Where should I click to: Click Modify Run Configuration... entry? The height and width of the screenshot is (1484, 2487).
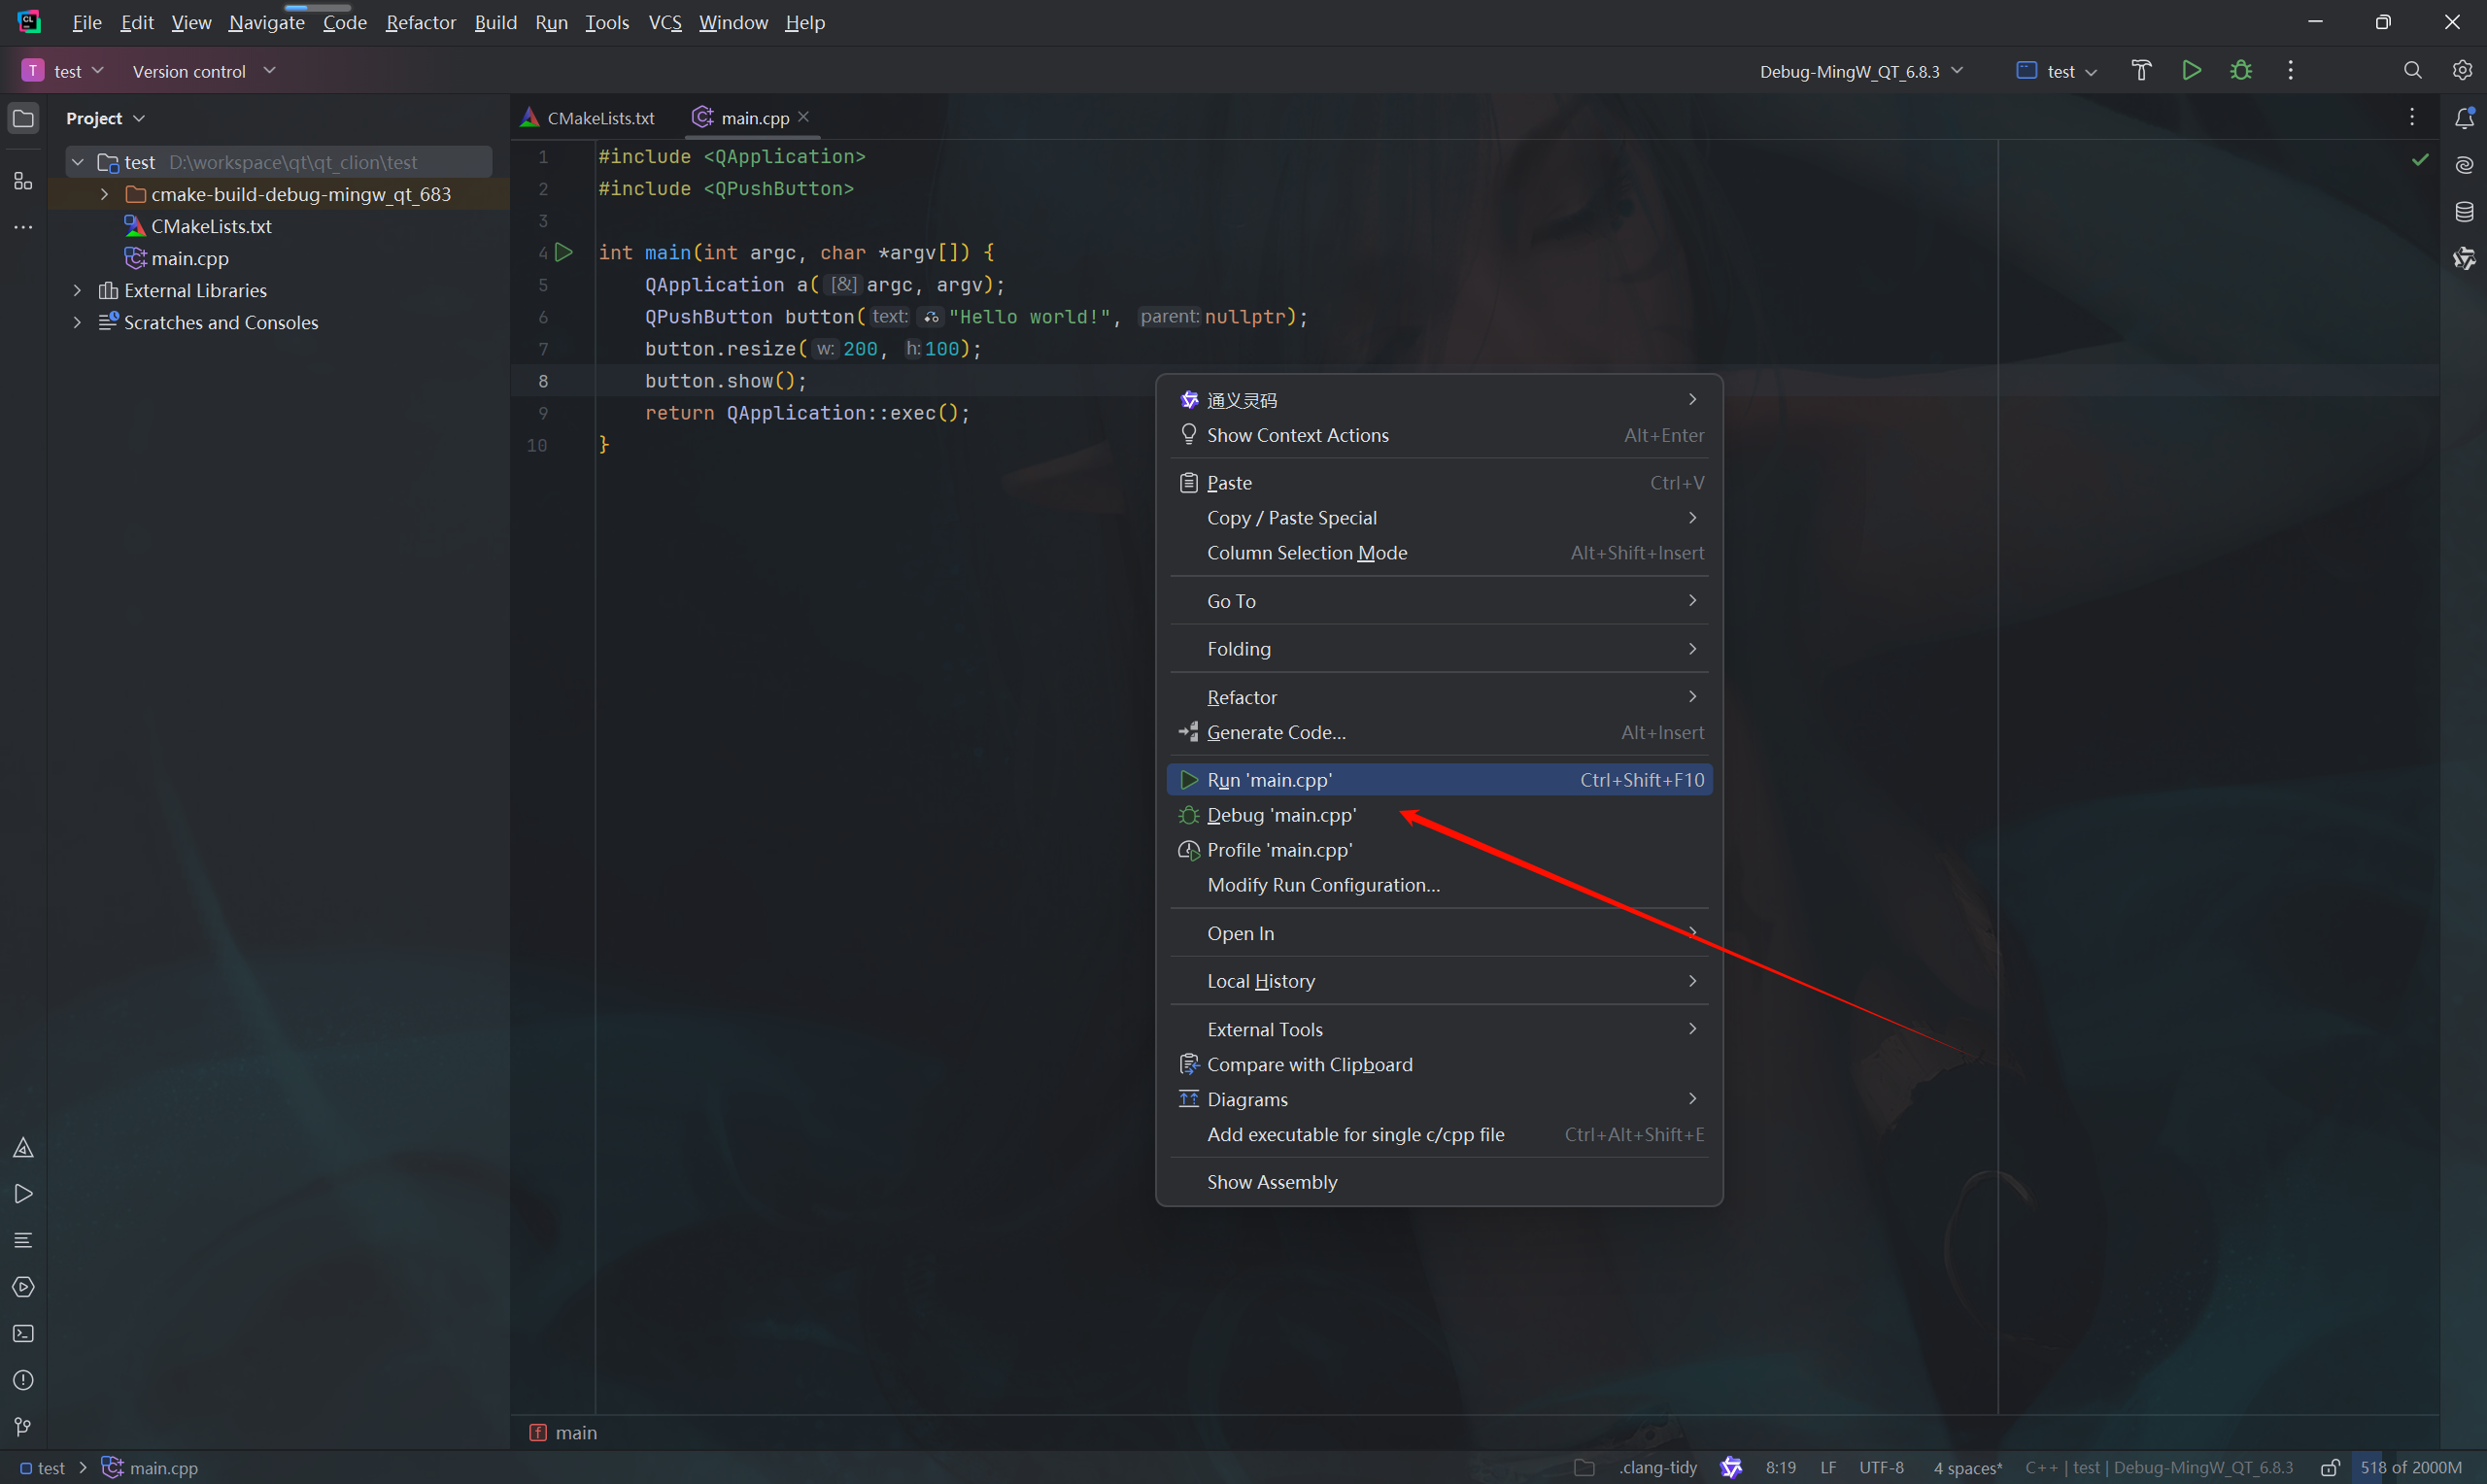click(x=1323, y=885)
